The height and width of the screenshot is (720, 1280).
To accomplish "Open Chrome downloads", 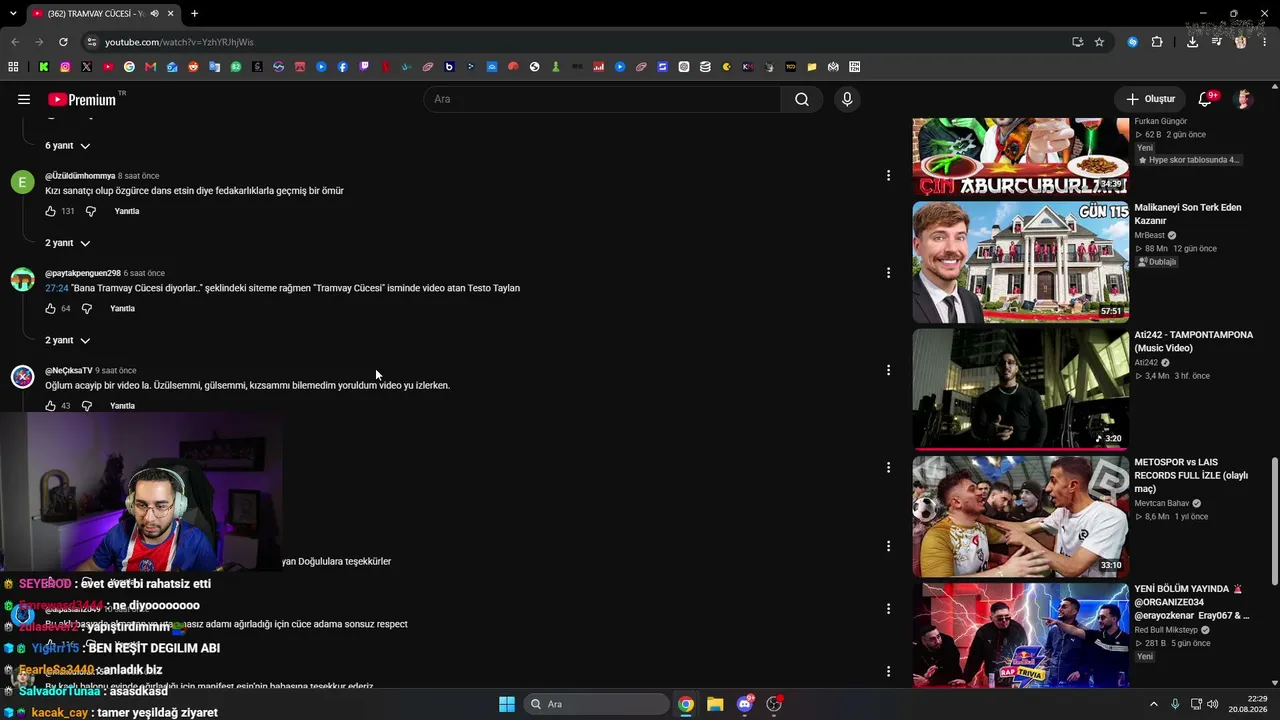I will (1192, 42).
